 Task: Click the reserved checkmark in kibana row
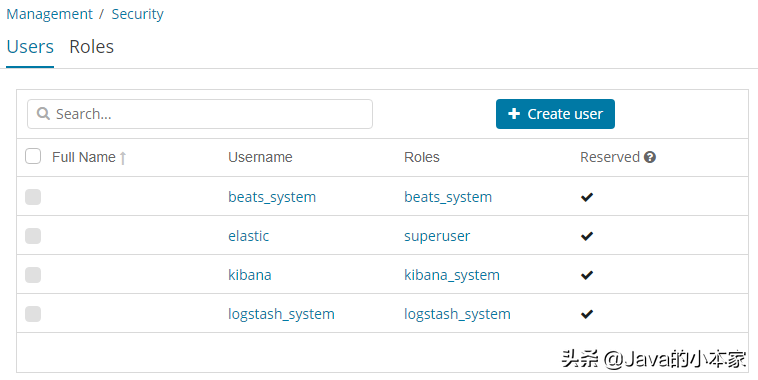click(x=587, y=275)
